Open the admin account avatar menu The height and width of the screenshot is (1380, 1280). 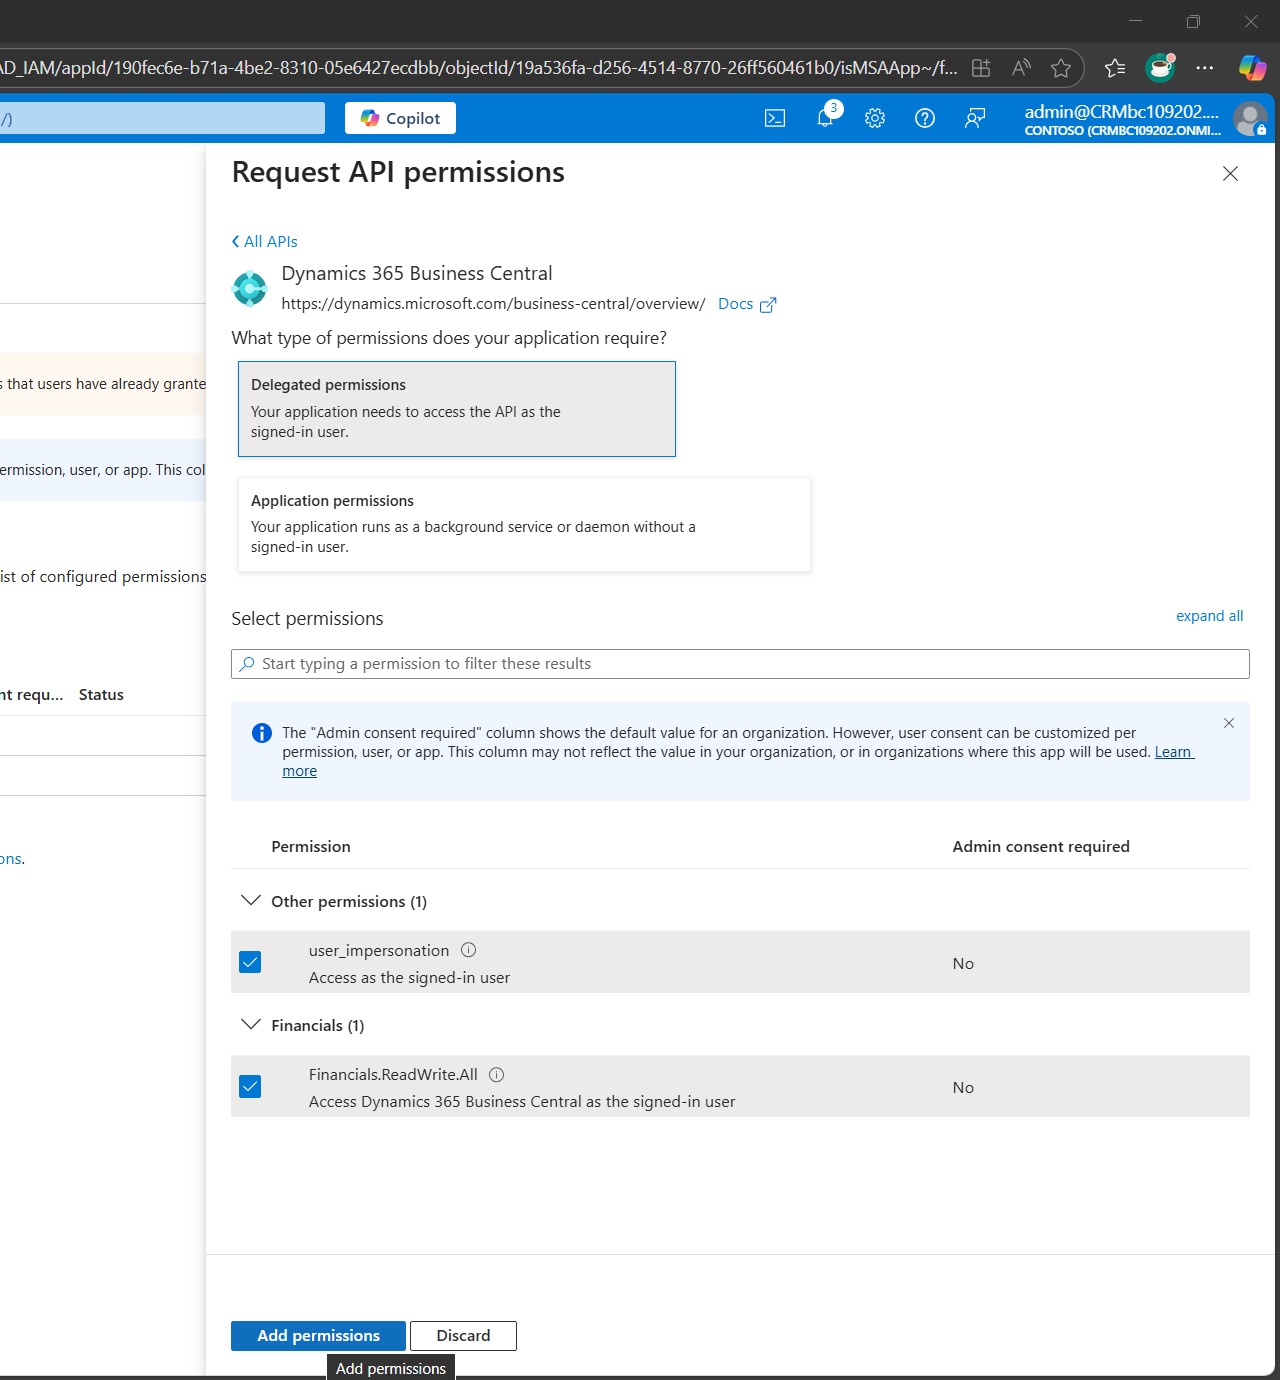pyautogui.click(x=1250, y=119)
